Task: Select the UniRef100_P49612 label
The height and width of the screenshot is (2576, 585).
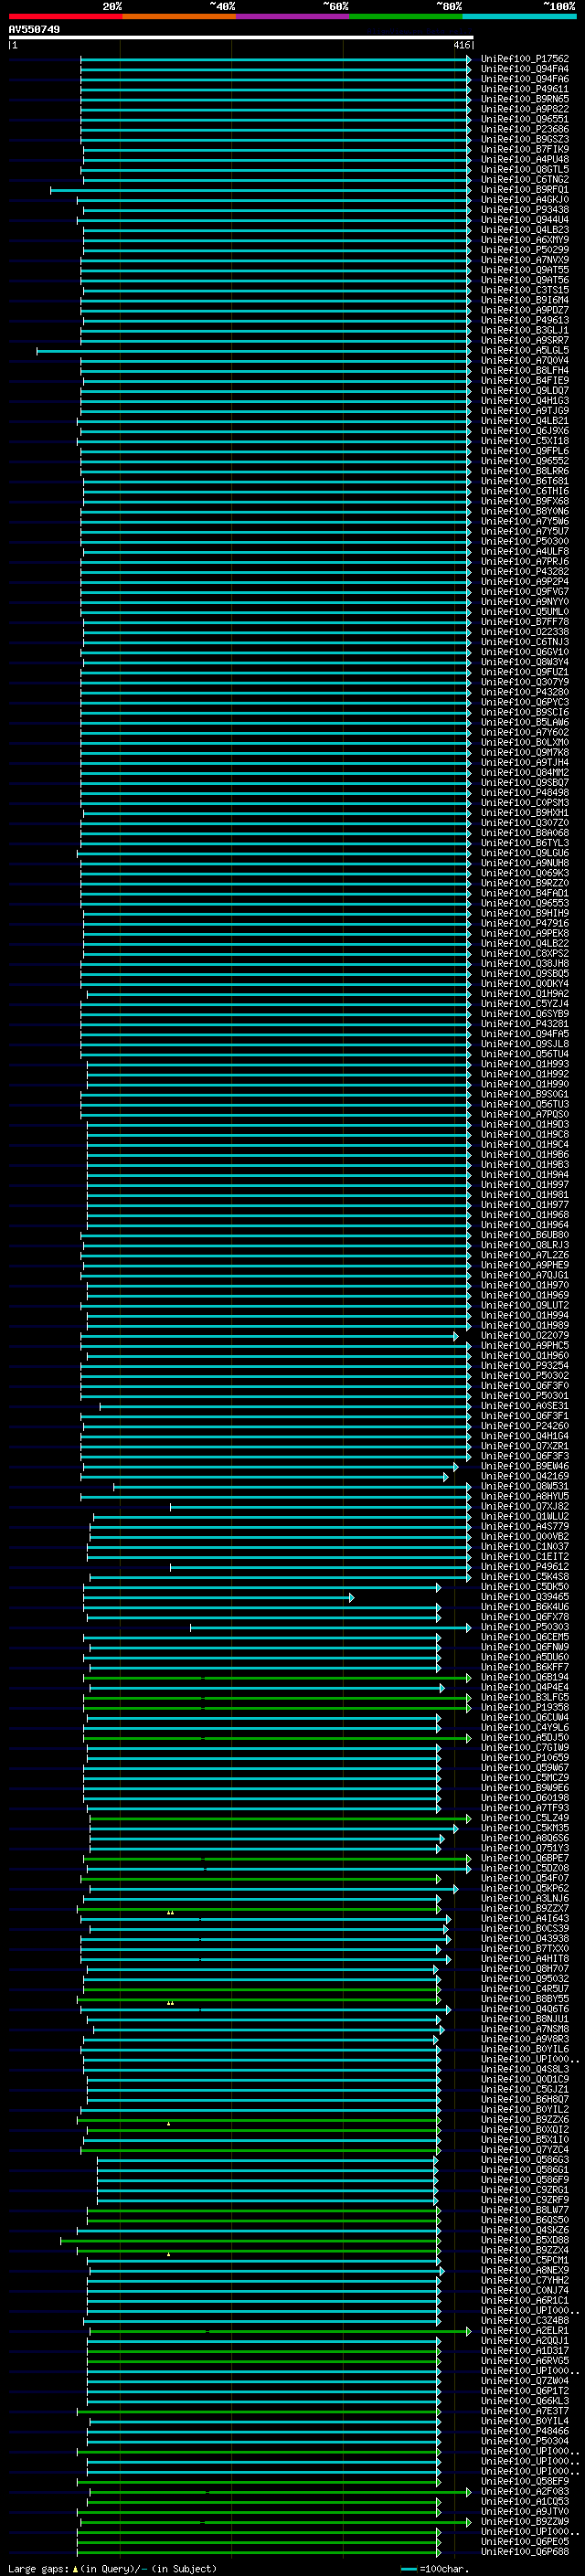Action: coord(525,1567)
